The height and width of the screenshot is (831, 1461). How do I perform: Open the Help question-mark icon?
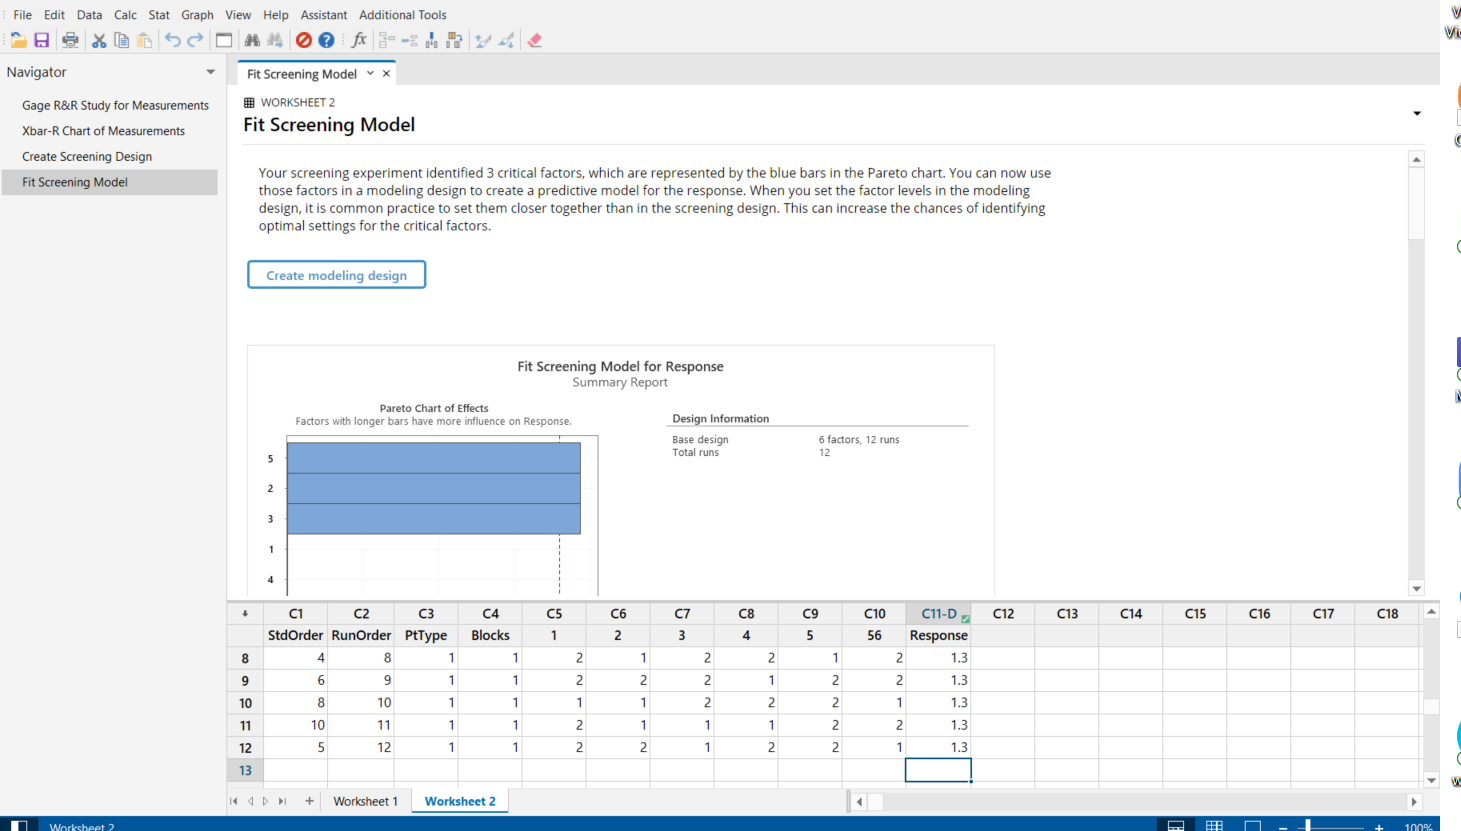click(327, 40)
